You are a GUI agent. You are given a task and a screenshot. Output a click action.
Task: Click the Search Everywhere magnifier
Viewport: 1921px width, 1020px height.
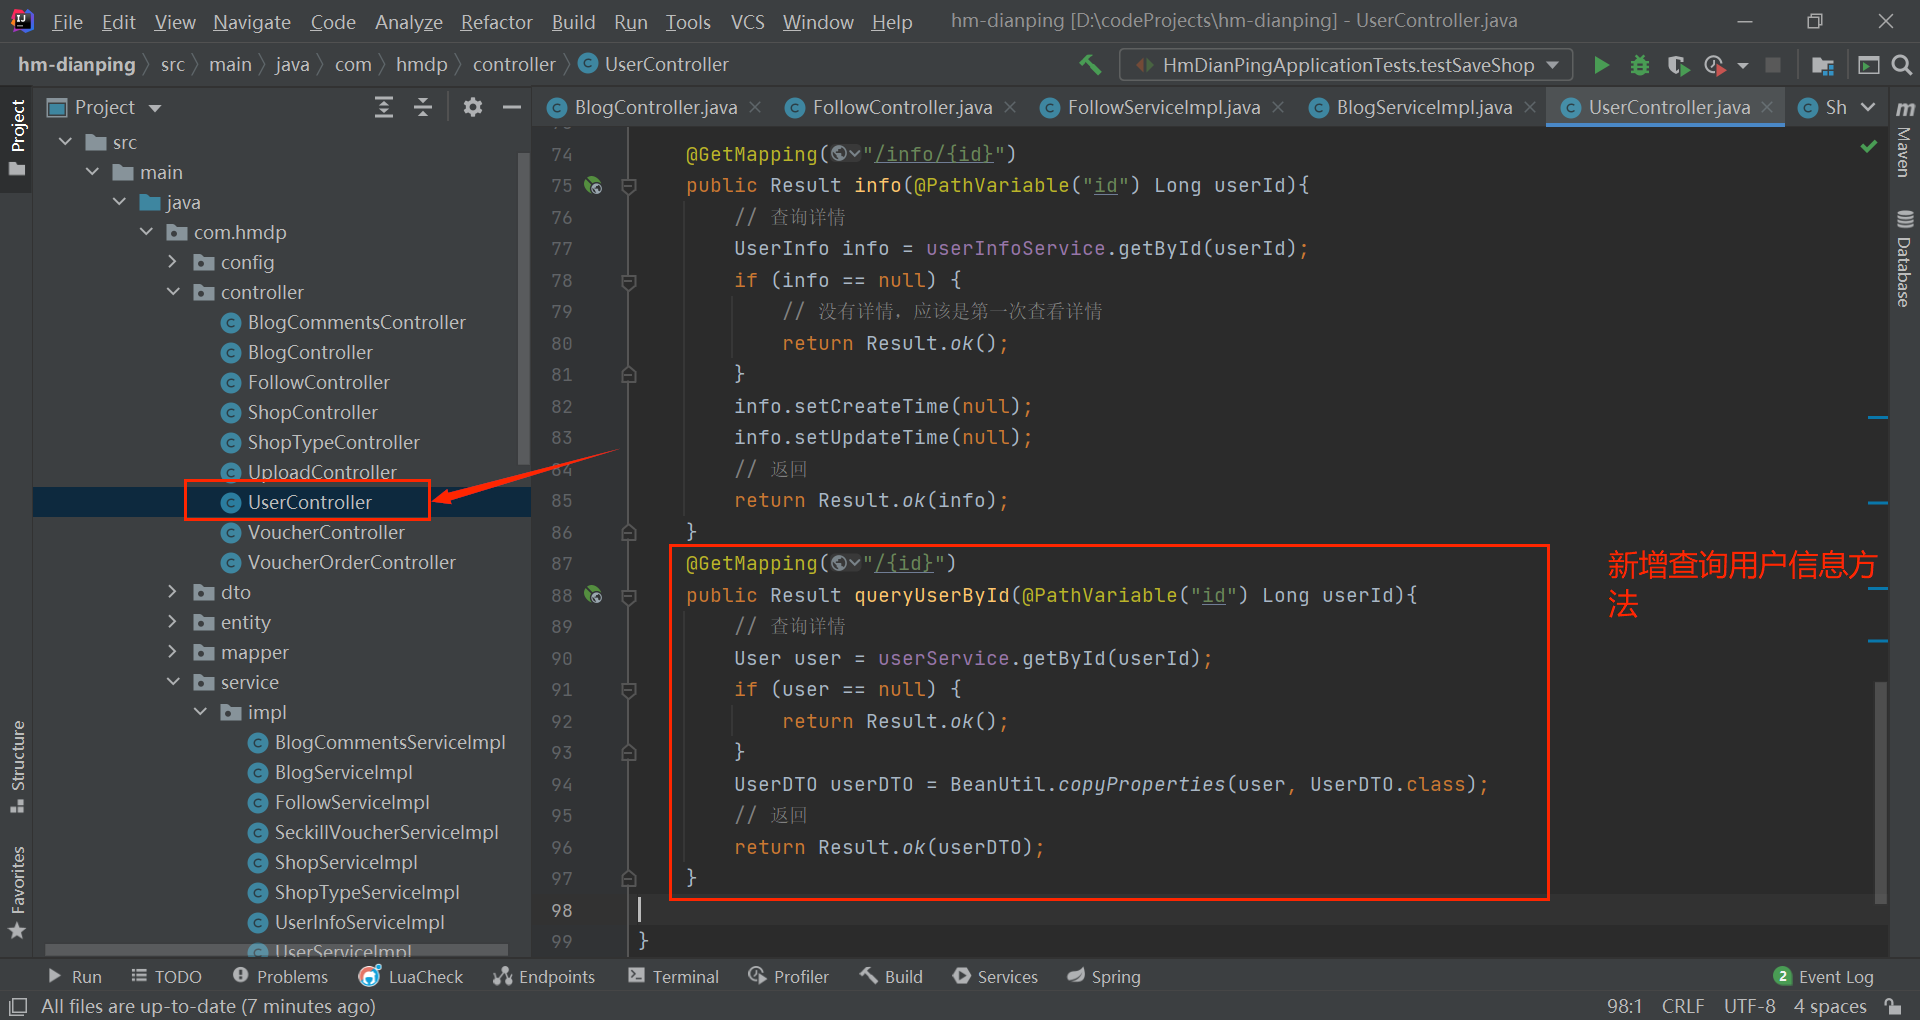1902,65
